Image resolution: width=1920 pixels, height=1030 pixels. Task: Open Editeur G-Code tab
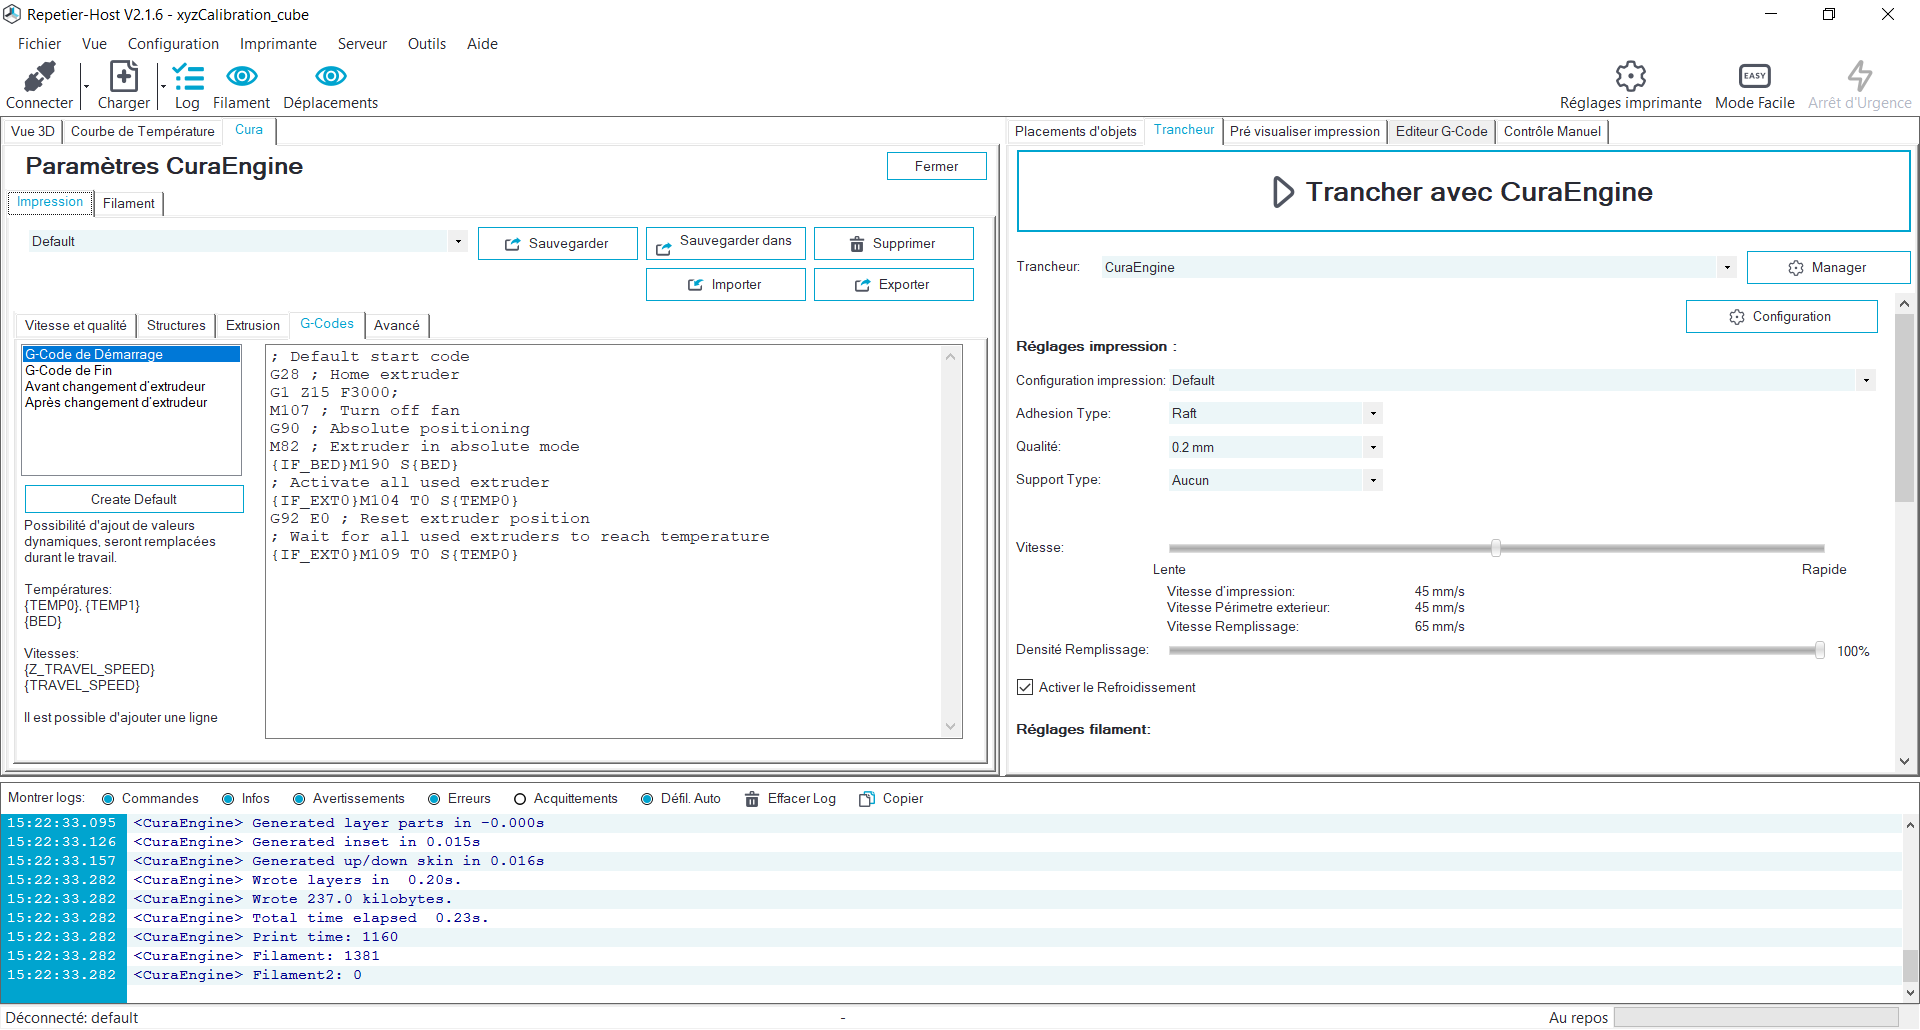tap(1441, 131)
